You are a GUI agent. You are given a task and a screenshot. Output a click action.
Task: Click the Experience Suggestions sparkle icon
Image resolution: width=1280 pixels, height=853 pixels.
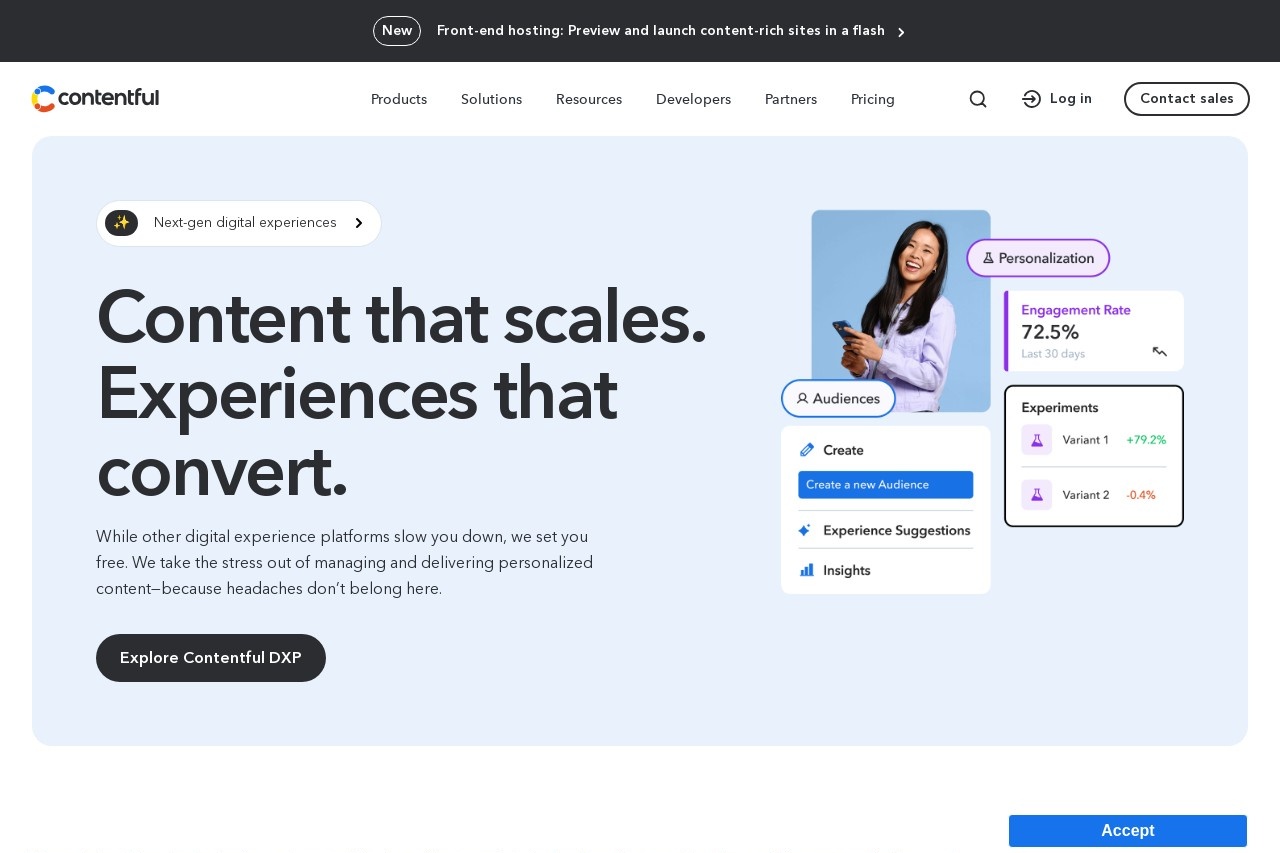coord(806,530)
